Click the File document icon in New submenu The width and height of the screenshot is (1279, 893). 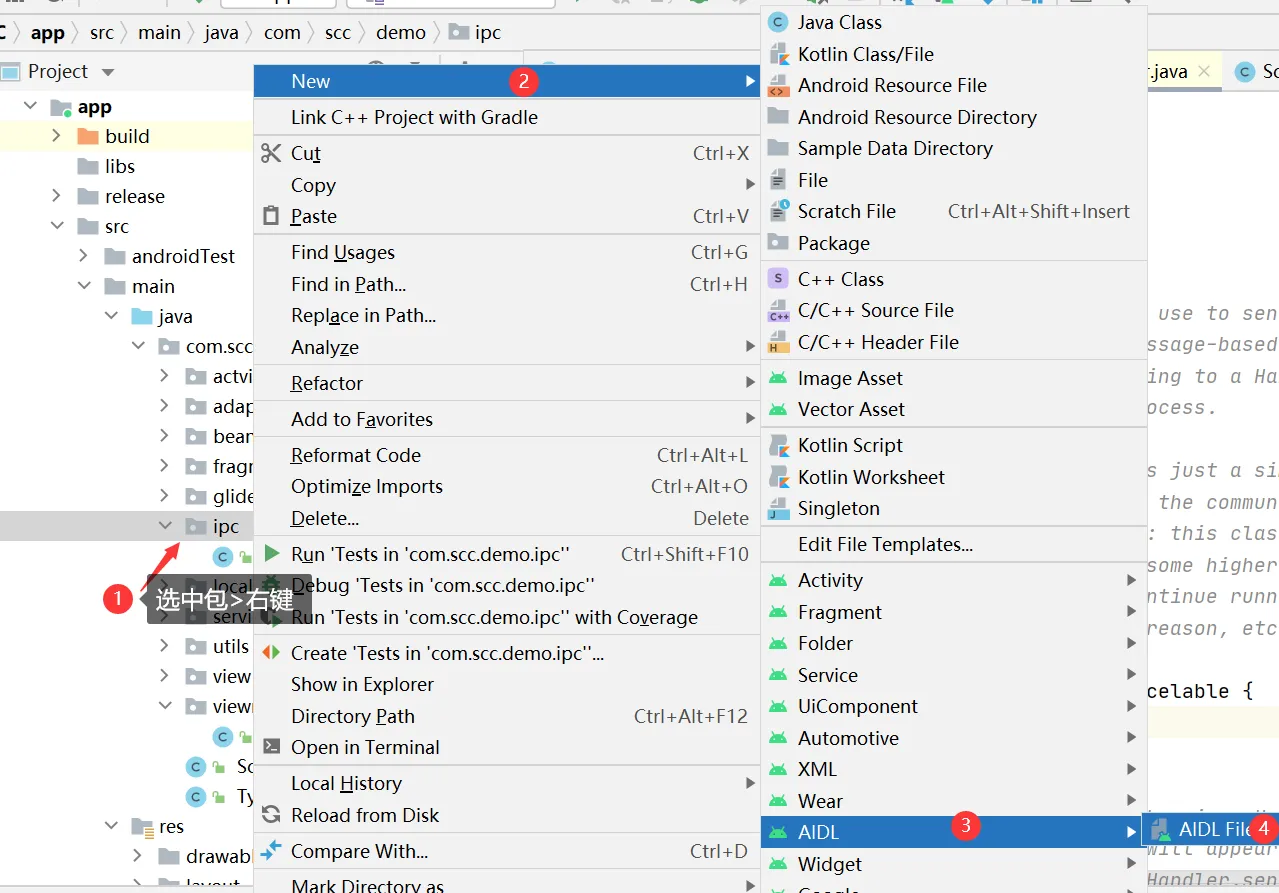click(x=778, y=180)
